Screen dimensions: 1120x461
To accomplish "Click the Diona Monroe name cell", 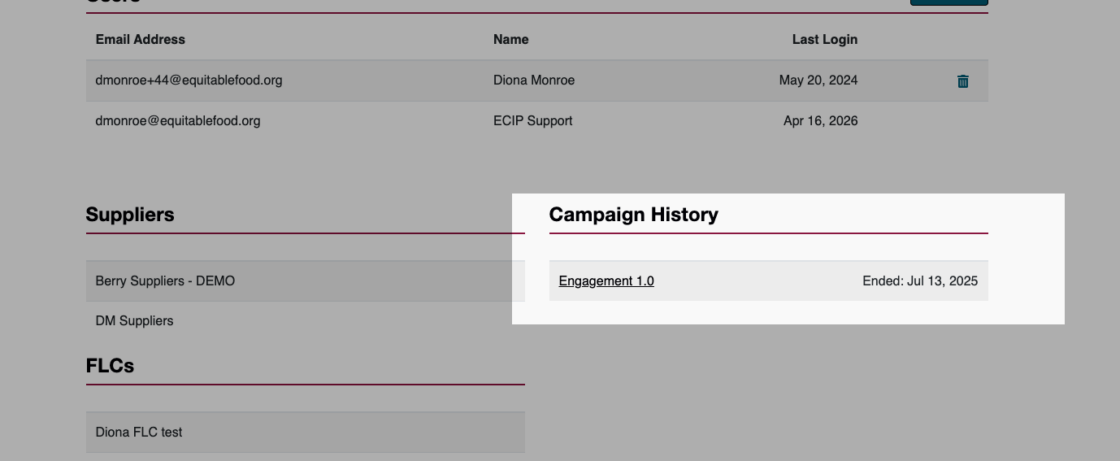I will point(534,81).
